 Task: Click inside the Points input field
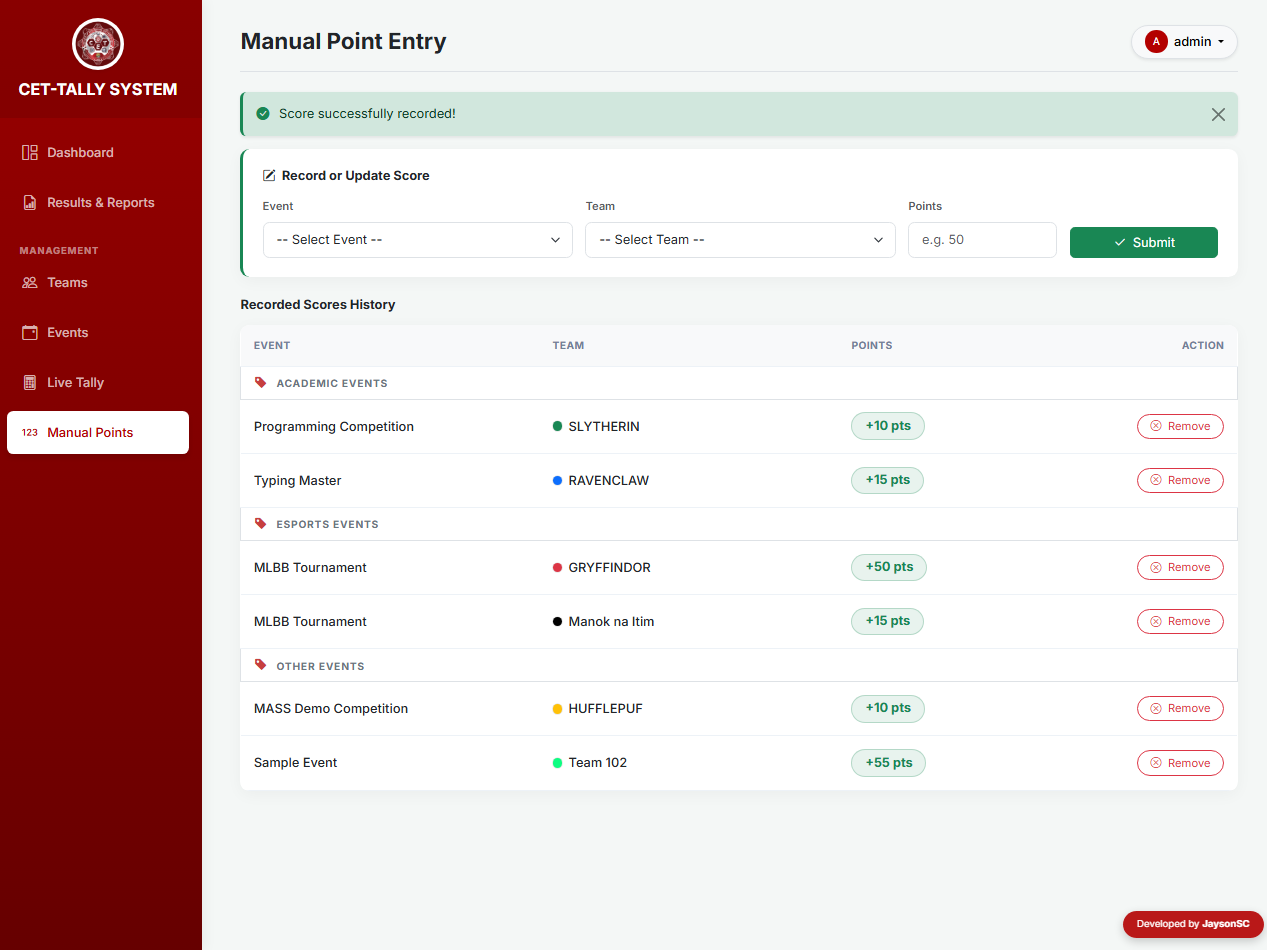(x=981, y=240)
